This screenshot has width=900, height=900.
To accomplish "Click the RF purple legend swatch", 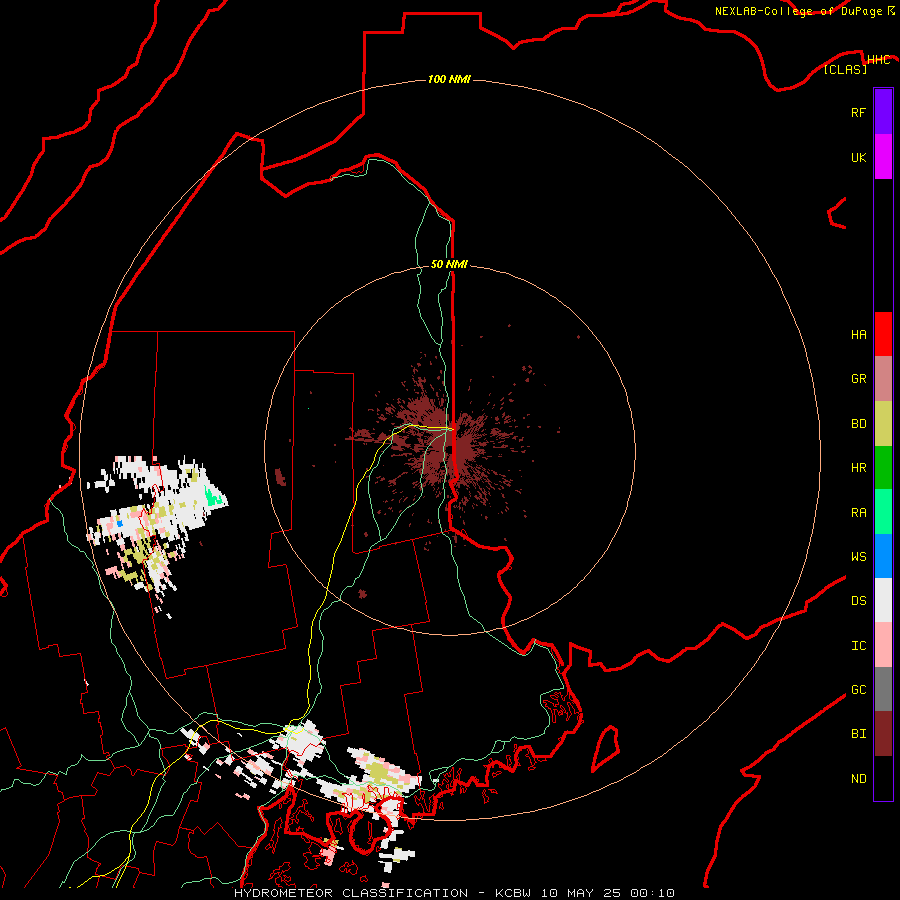I will [x=883, y=112].
